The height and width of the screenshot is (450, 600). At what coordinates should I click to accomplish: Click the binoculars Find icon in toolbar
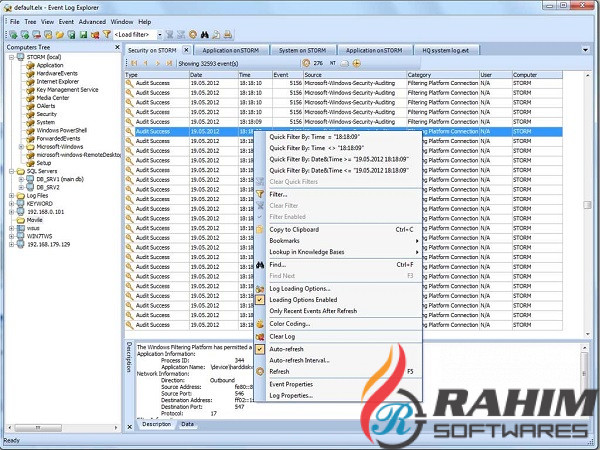pos(204,35)
